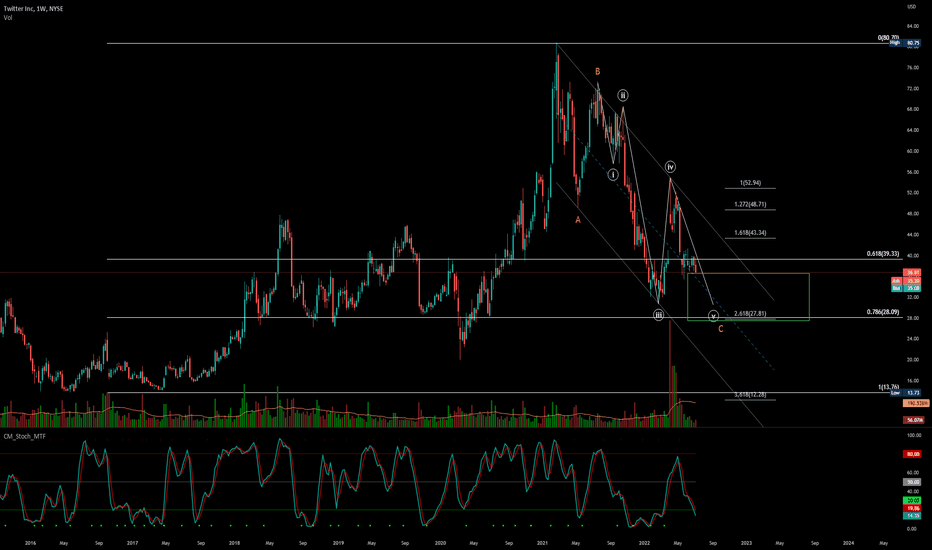
Task: Click the 190.538M volume average tag
Action: [x=916, y=403]
